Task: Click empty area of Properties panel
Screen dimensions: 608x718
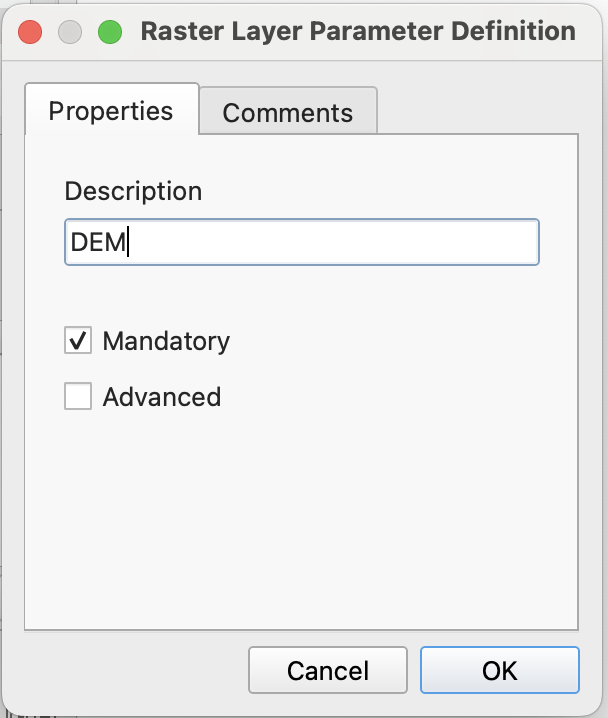Action: (300, 520)
